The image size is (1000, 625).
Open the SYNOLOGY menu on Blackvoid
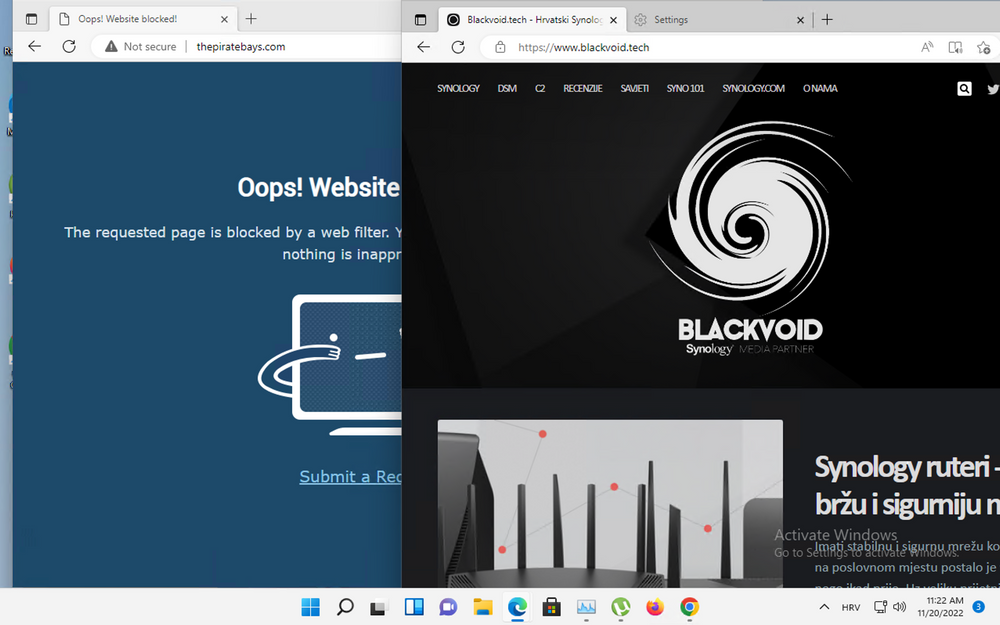click(458, 89)
